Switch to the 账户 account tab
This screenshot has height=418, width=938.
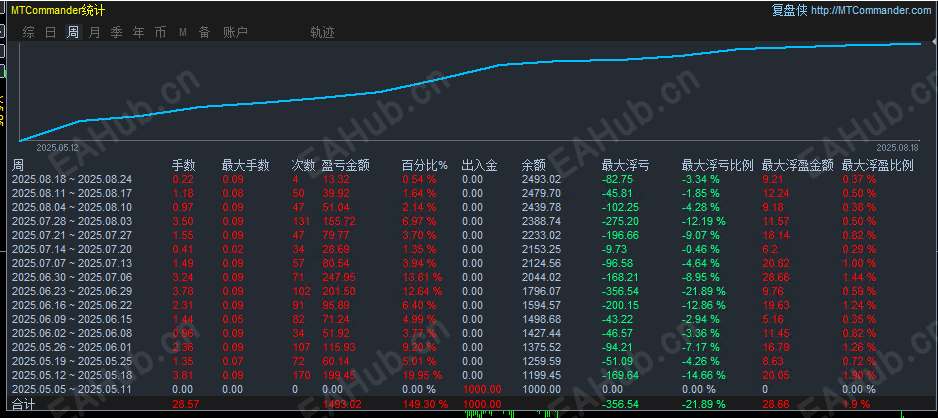235,32
